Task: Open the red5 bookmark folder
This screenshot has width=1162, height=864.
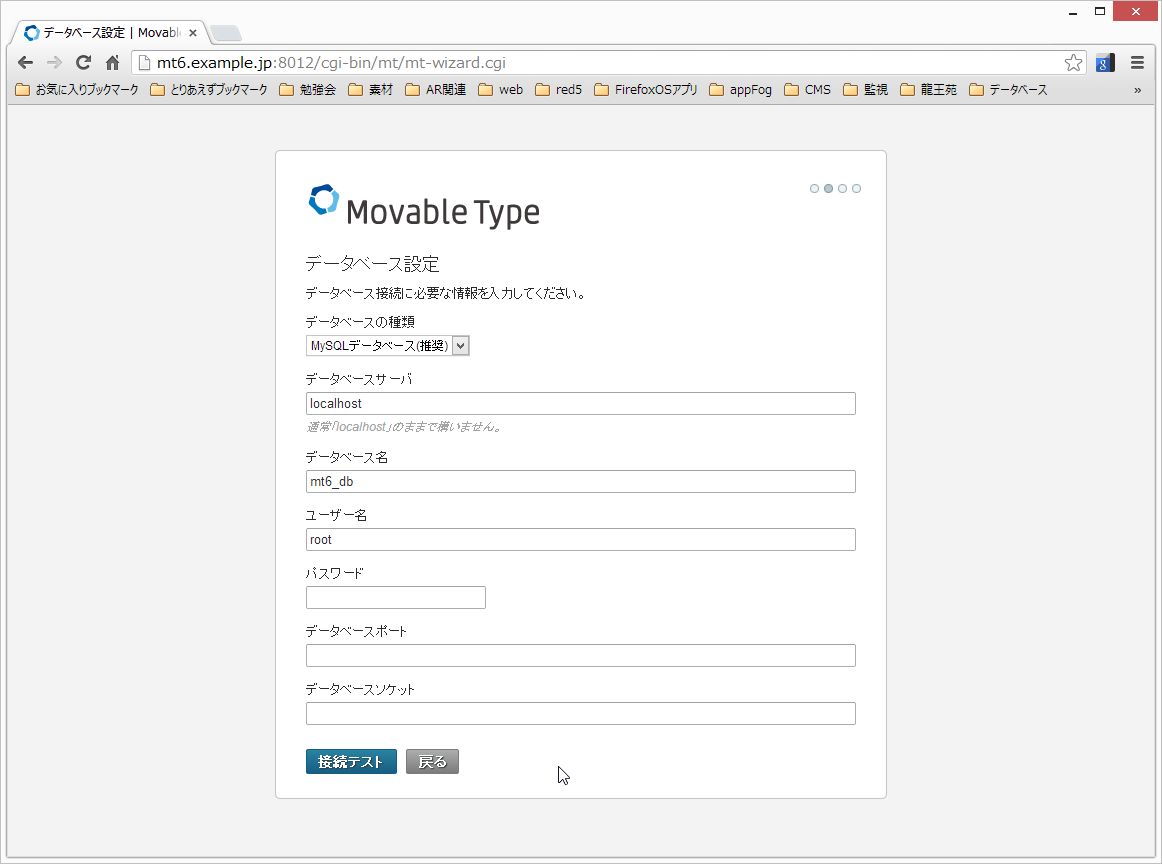Action: [x=559, y=90]
